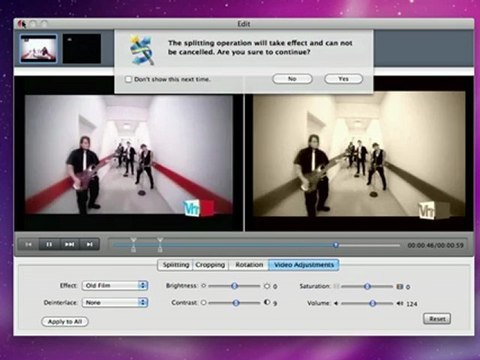Click the high saturation icon
This screenshot has width=480, height=360.
(x=400, y=286)
